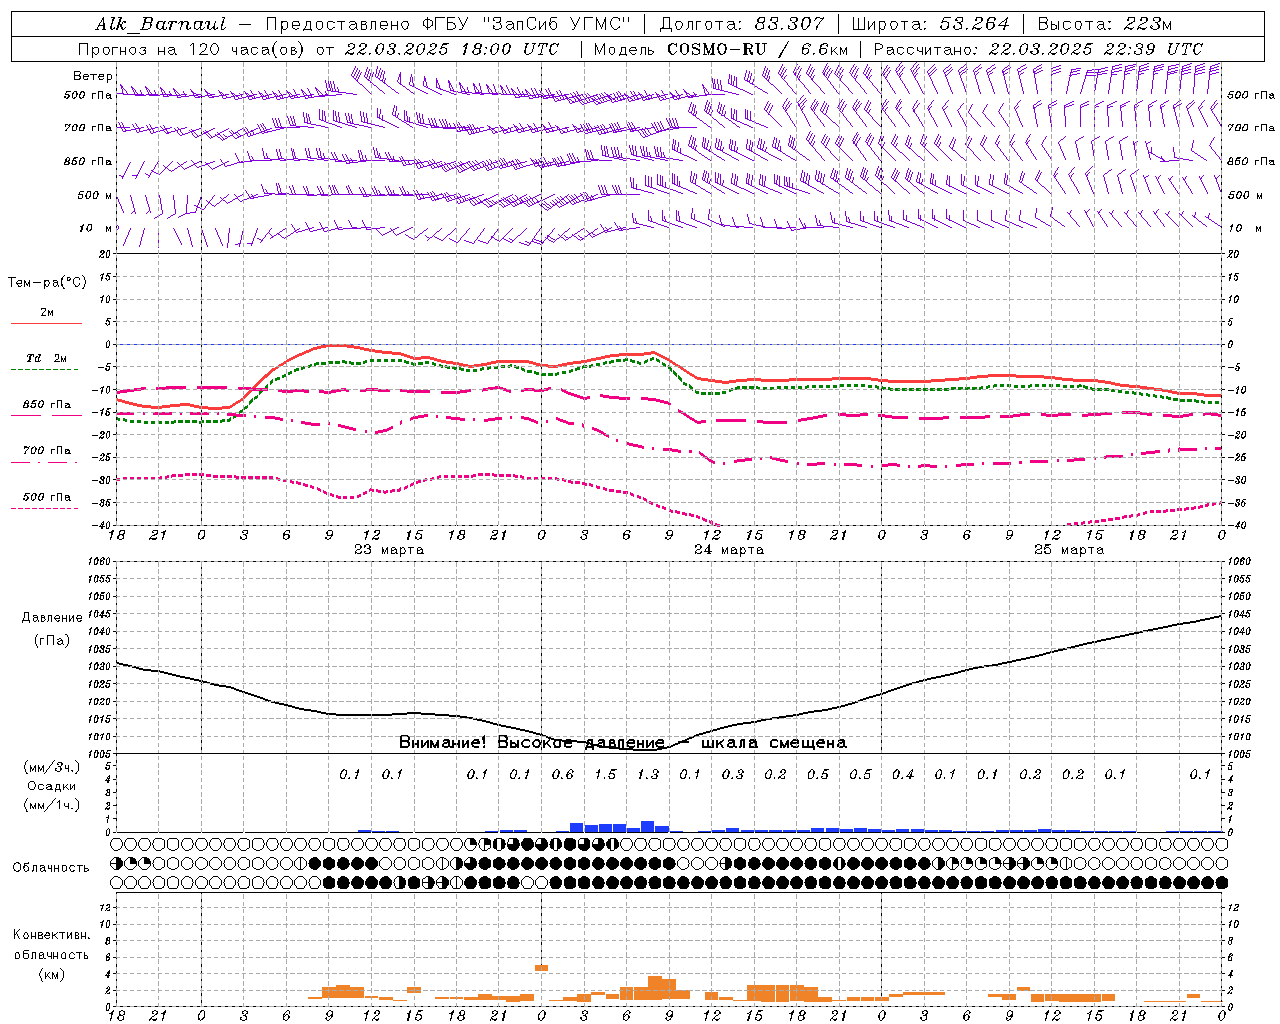Image resolution: width=1280 pixels, height=1024 pixels.
Task: Click the Td 2м legend entry
Action: click(46, 358)
